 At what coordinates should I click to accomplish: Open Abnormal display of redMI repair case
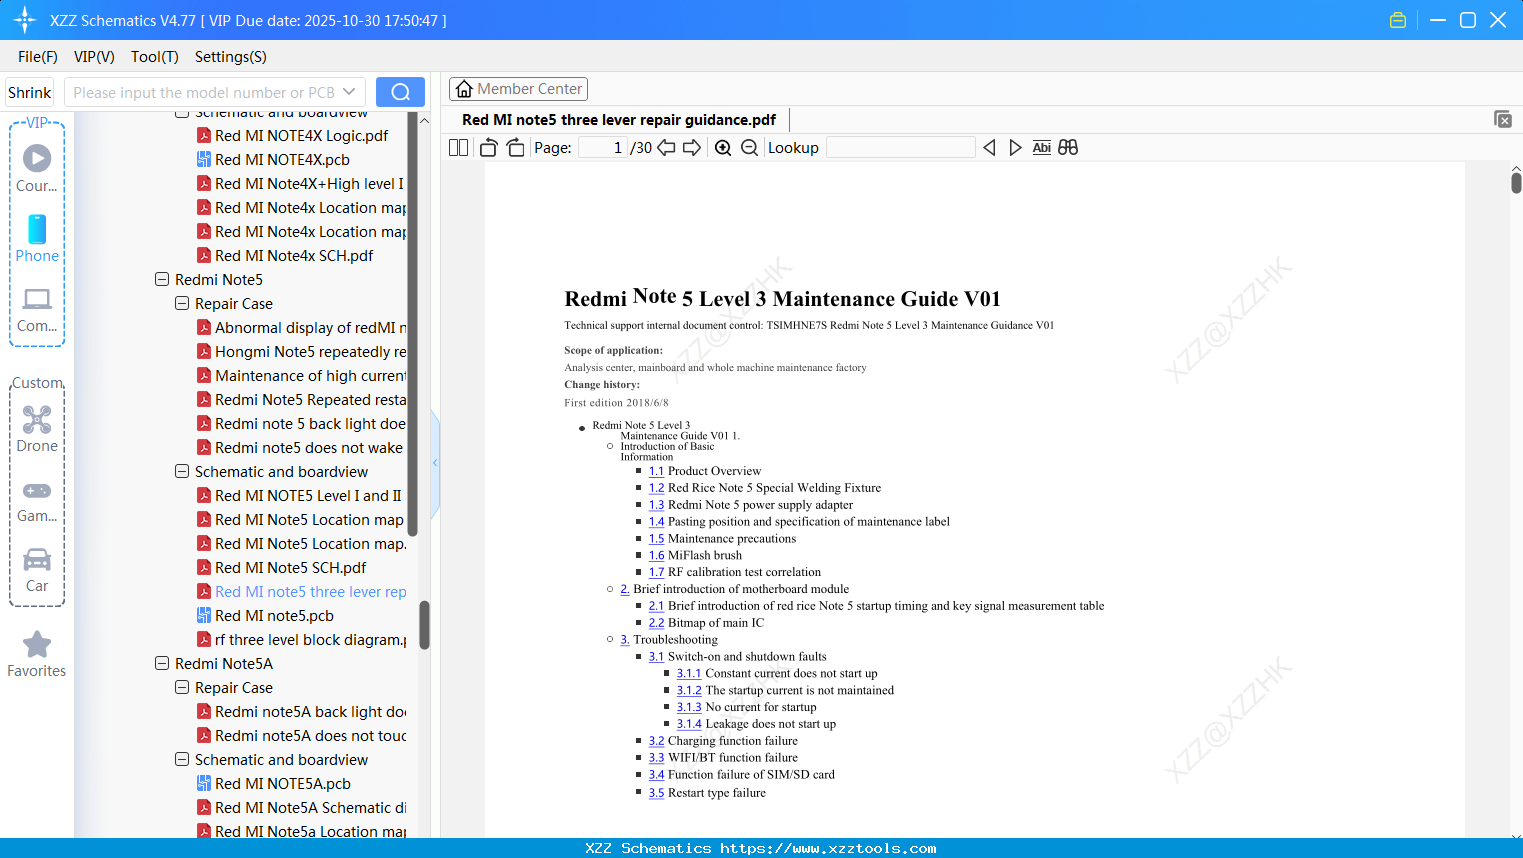tap(301, 328)
